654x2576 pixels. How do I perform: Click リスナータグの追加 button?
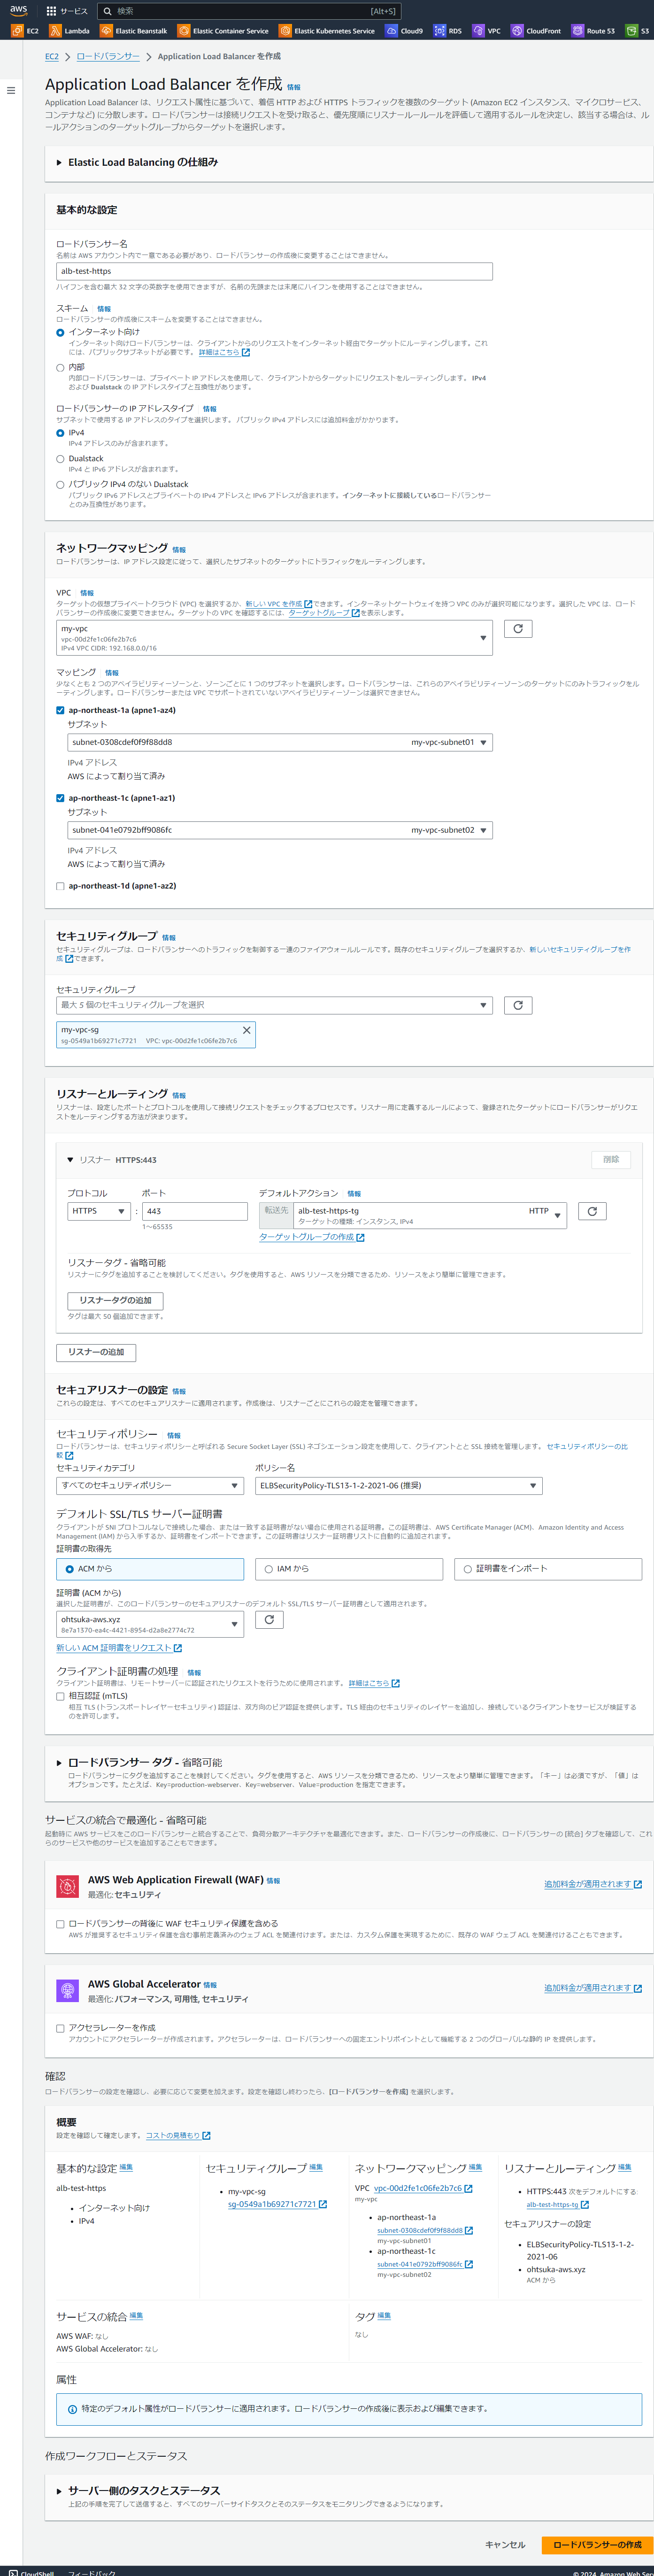coord(115,1300)
